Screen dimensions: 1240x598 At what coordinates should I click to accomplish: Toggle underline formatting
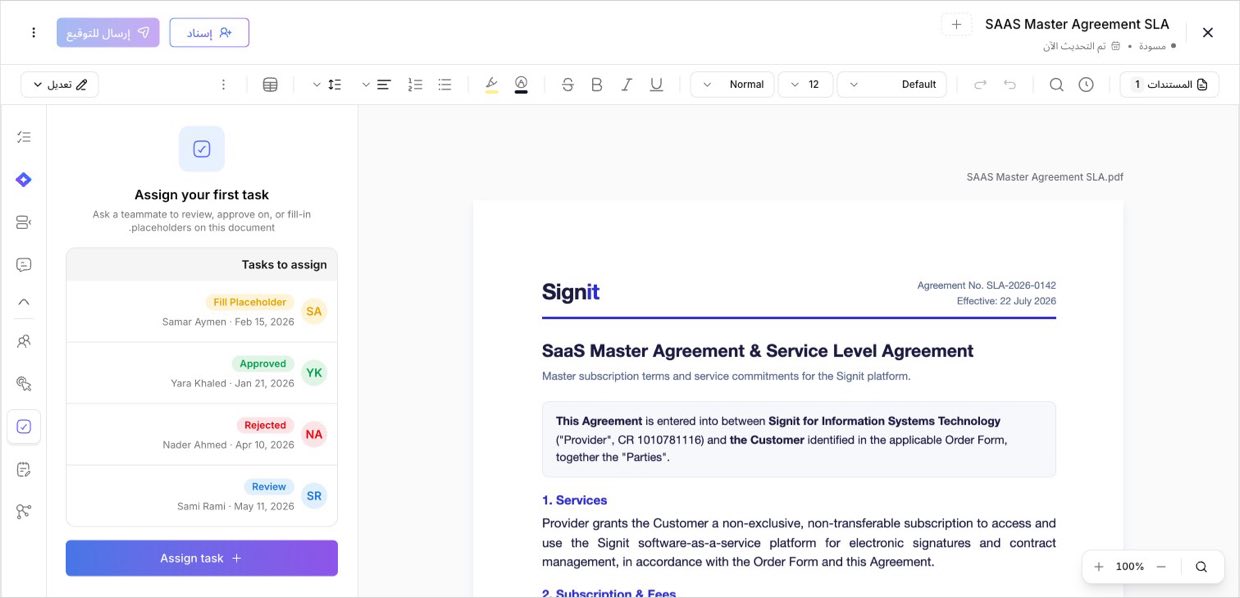[656, 85]
